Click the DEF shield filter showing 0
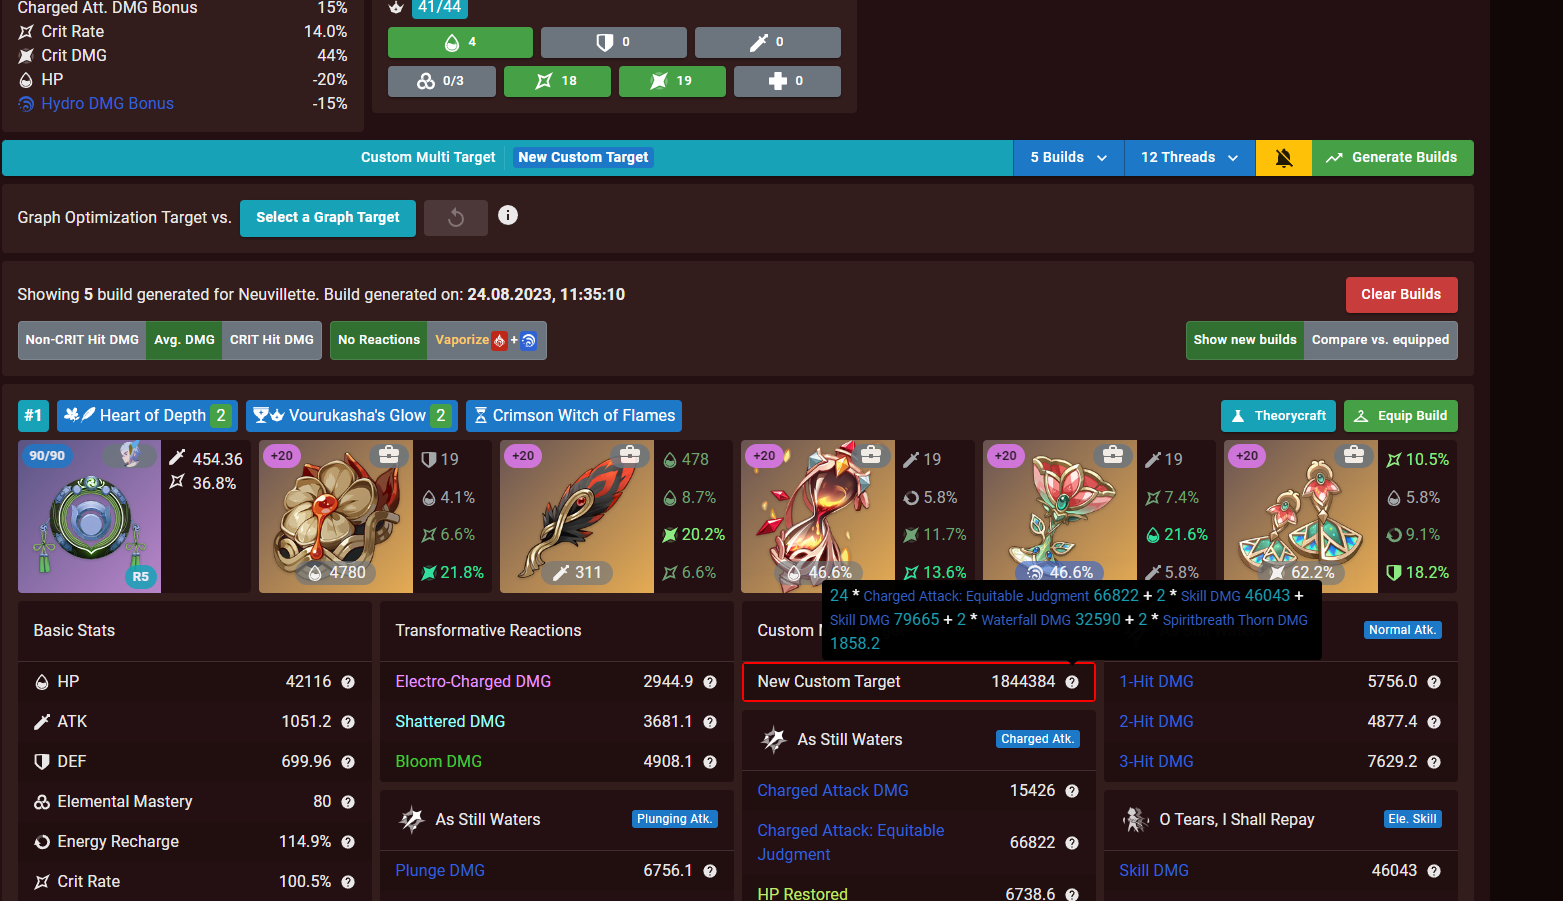Image resolution: width=1563 pixels, height=901 pixels. click(614, 43)
